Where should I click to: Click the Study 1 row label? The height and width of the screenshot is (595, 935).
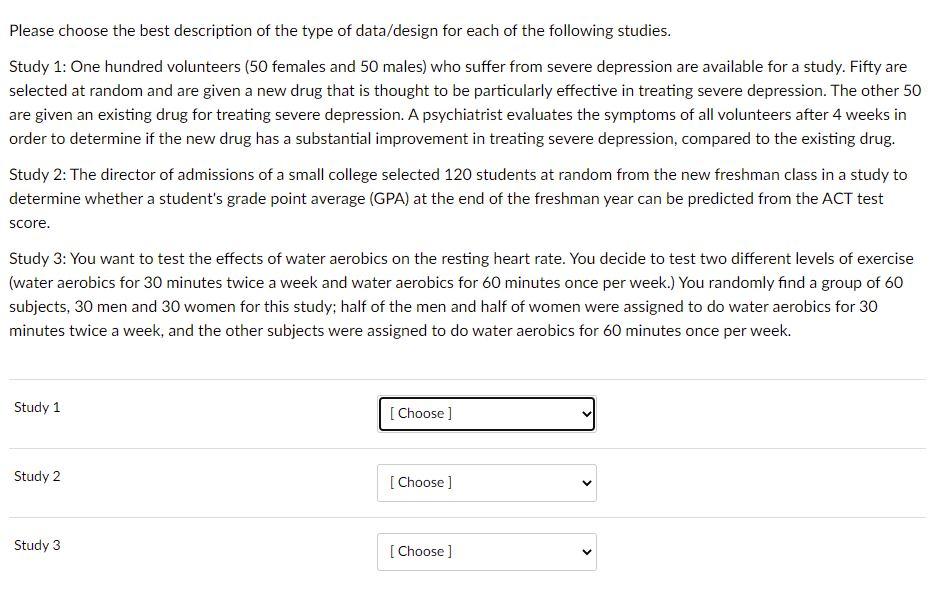[37, 407]
